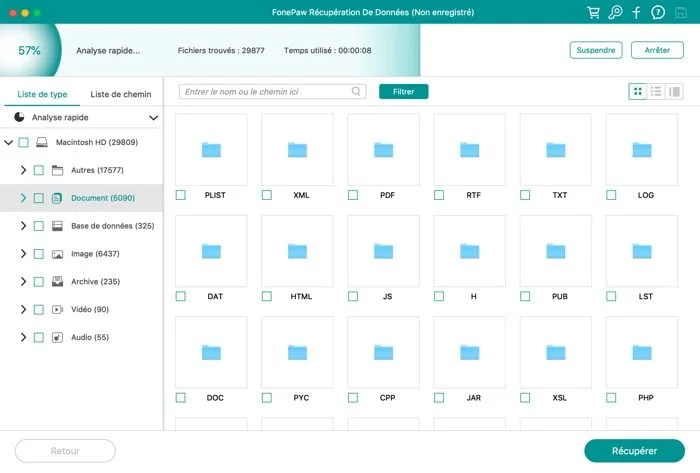
Task: Click the save scan icon in title bar
Action: pyautogui.click(x=680, y=12)
